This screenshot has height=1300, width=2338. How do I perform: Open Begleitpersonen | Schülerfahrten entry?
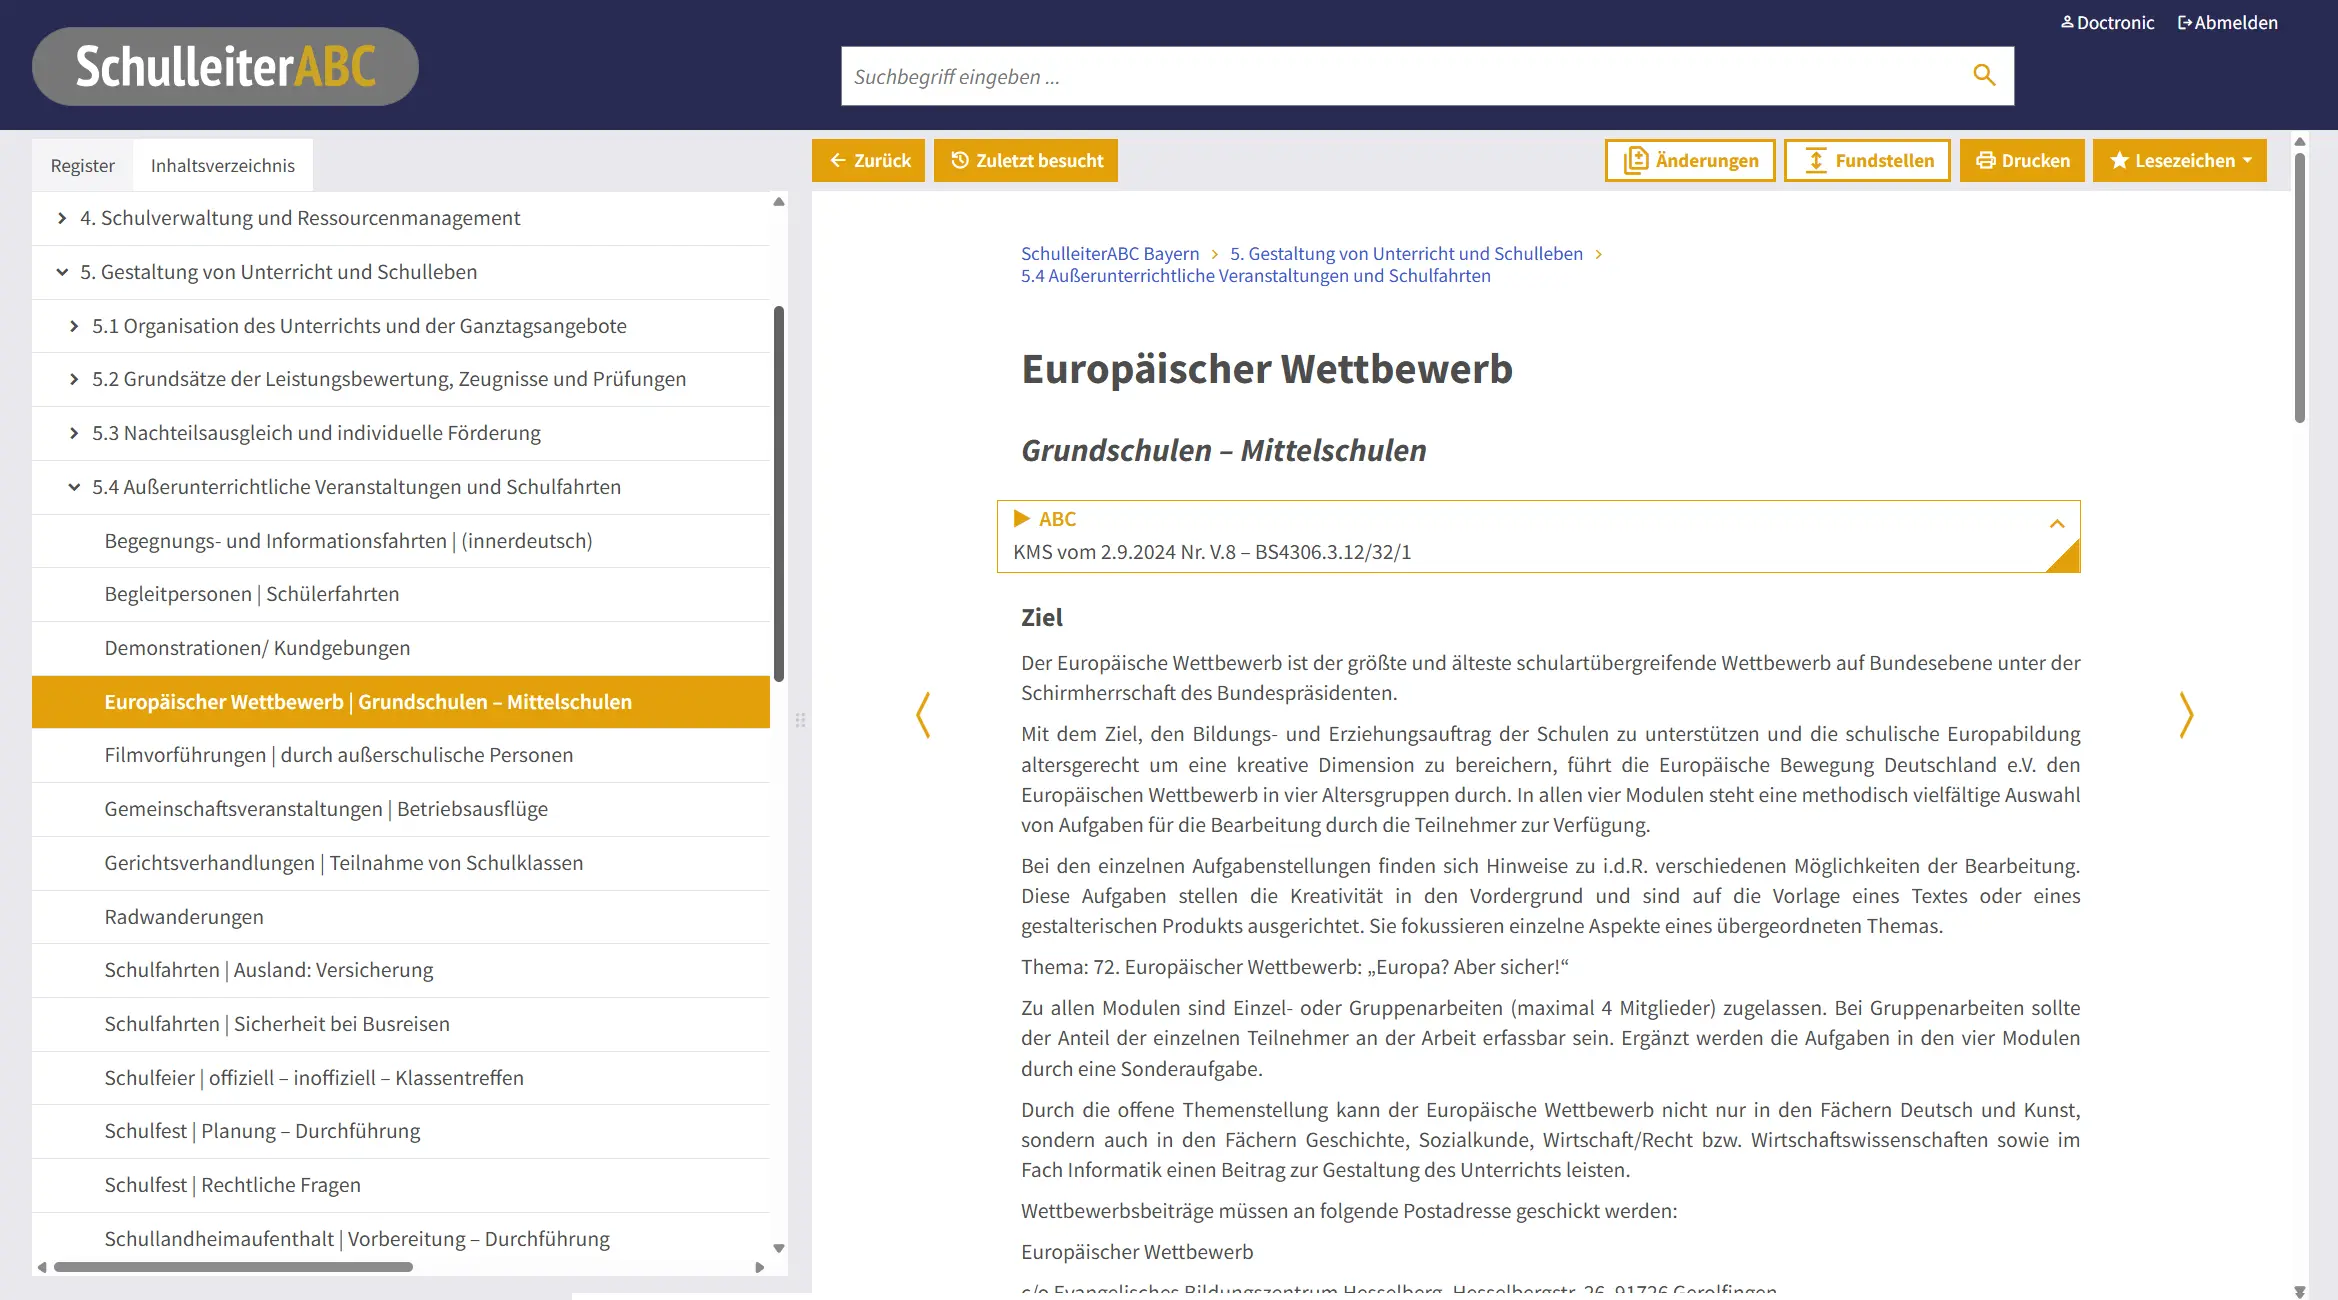[x=401, y=594]
